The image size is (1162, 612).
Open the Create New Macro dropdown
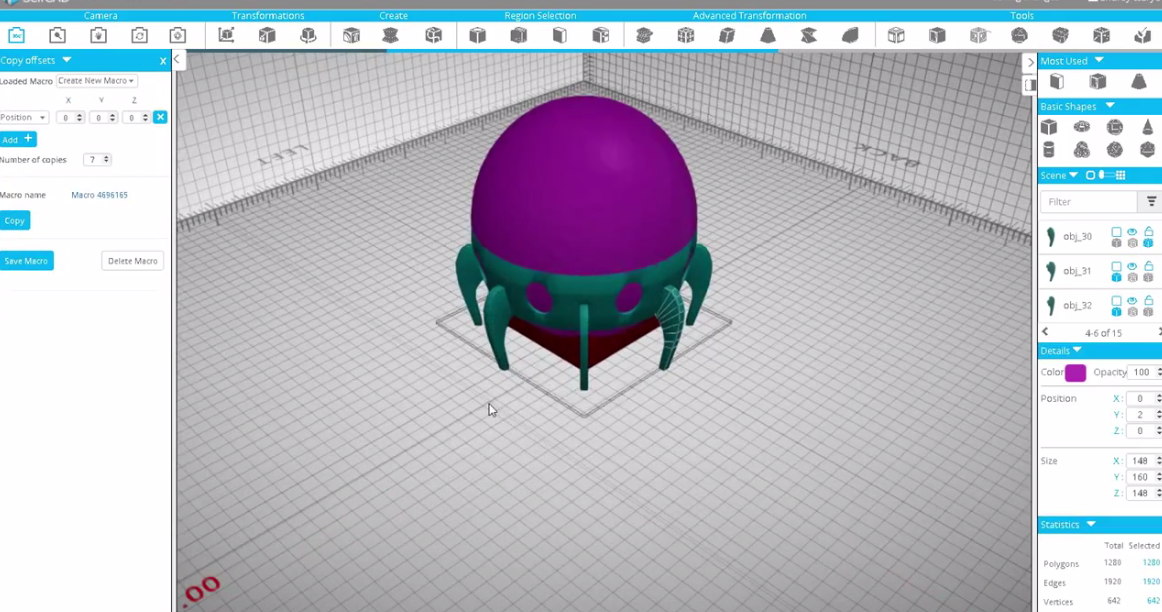96,81
